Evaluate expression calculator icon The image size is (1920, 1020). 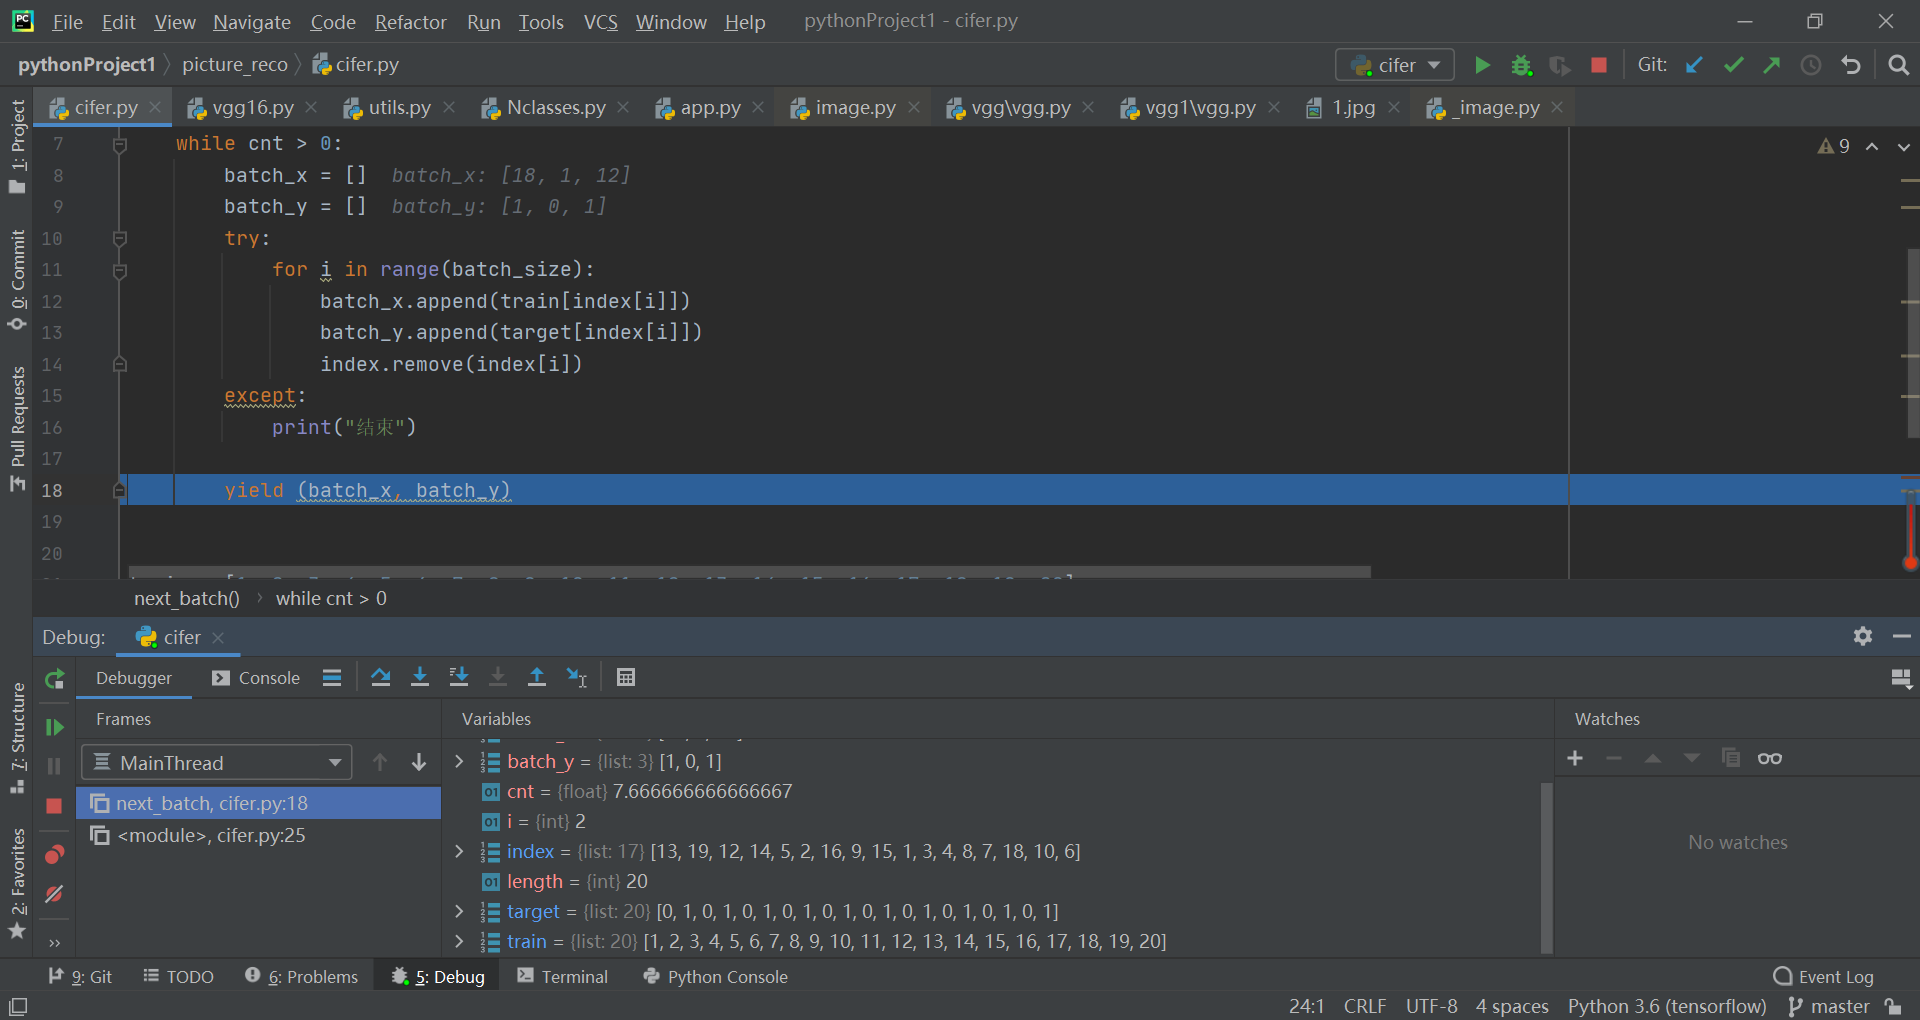coord(626,678)
